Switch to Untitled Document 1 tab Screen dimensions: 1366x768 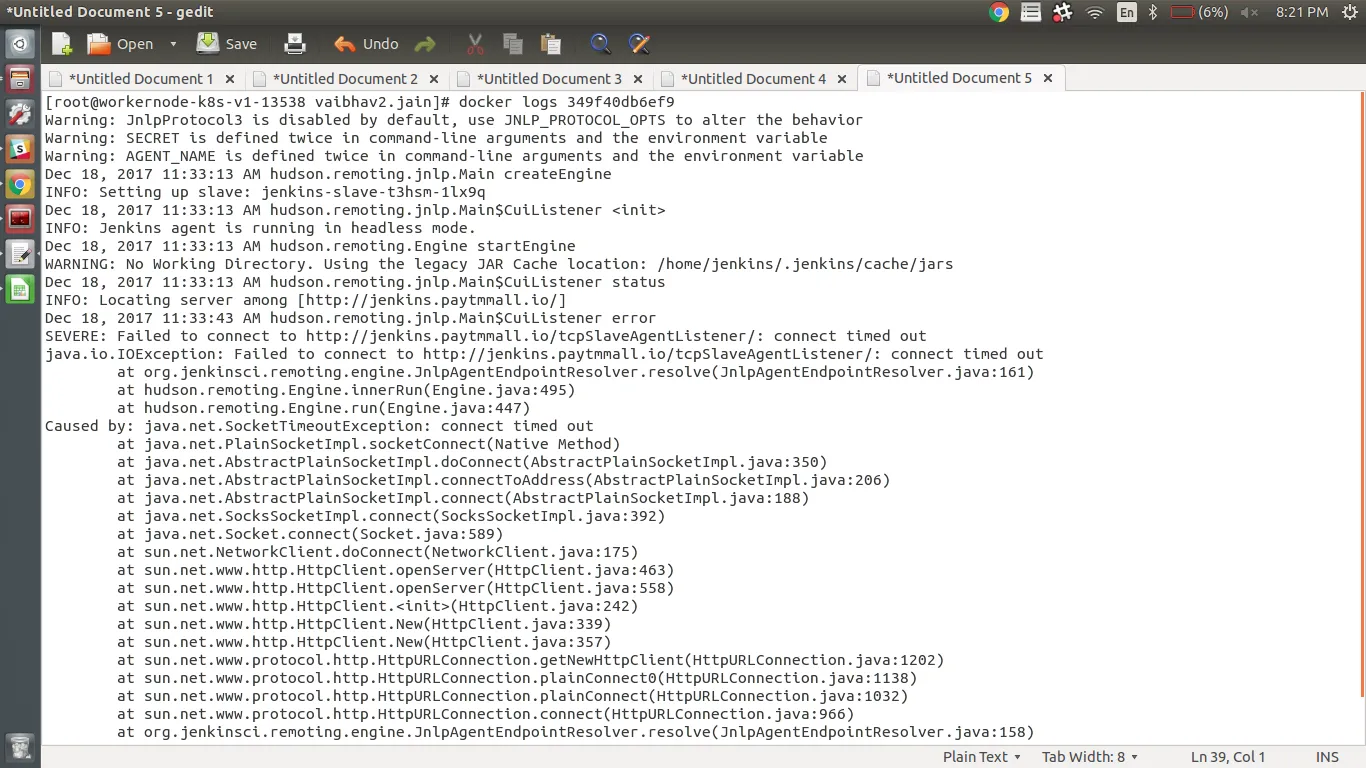141,78
